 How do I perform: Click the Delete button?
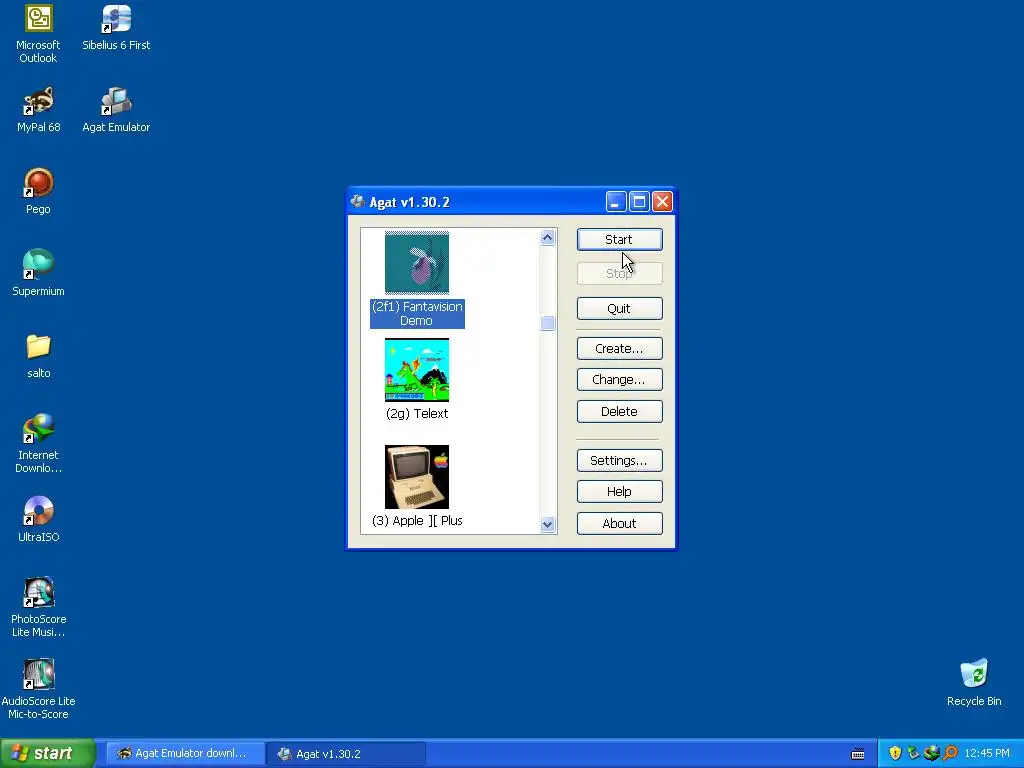(x=619, y=411)
